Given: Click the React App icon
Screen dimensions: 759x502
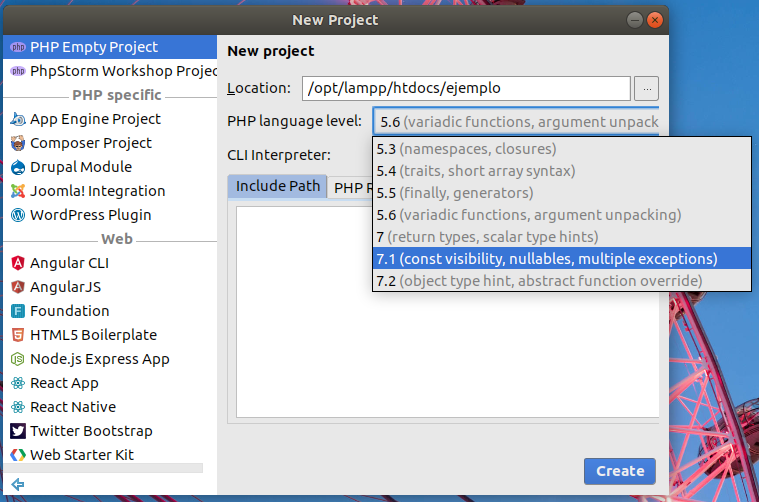Looking at the screenshot, I should click(x=18, y=383).
